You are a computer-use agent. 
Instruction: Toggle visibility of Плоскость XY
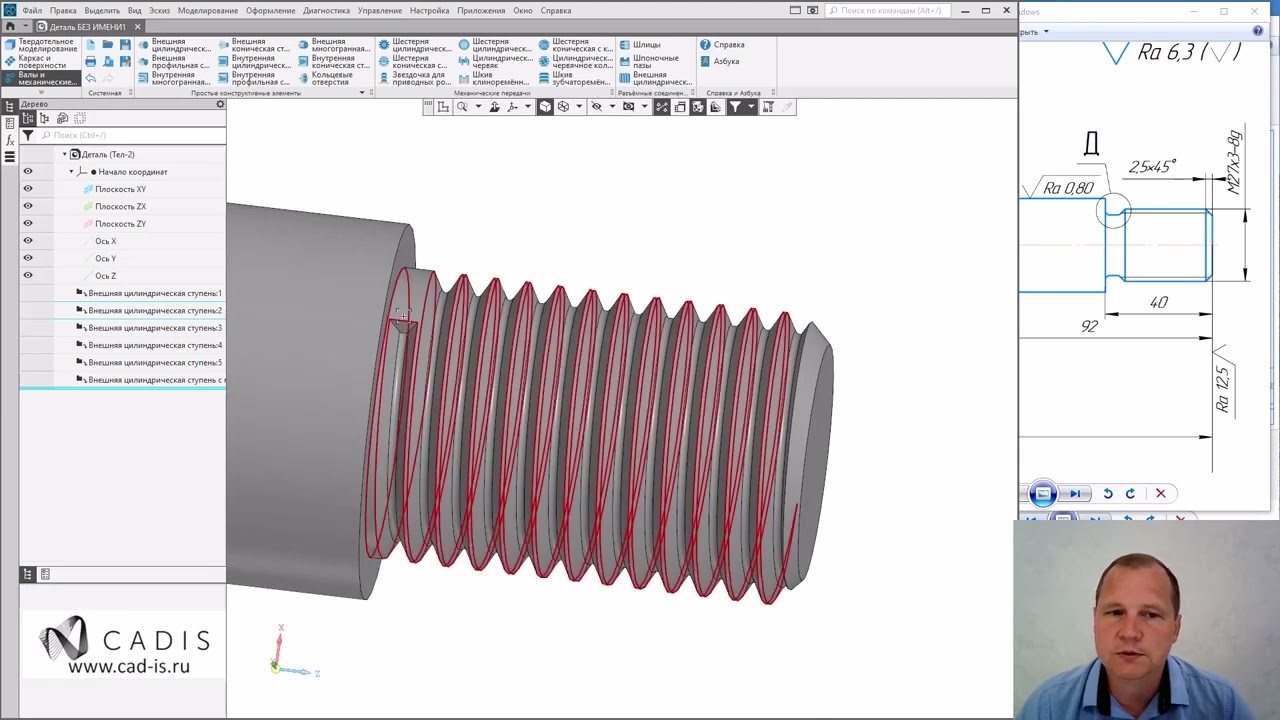click(28, 189)
